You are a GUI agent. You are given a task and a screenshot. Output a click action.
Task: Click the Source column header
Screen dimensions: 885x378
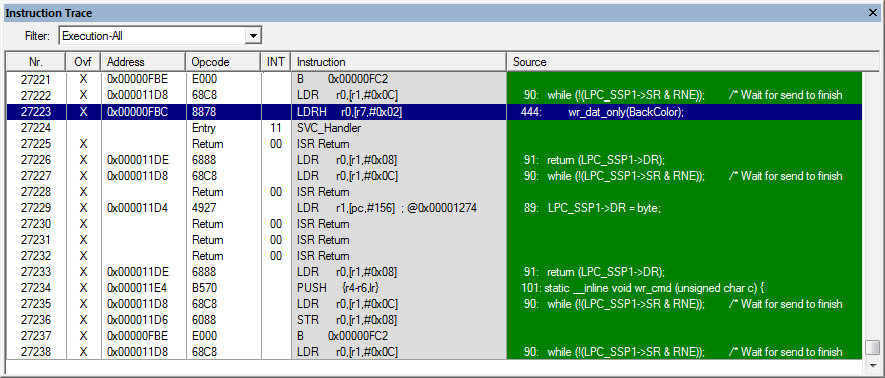tap(693, 62)
